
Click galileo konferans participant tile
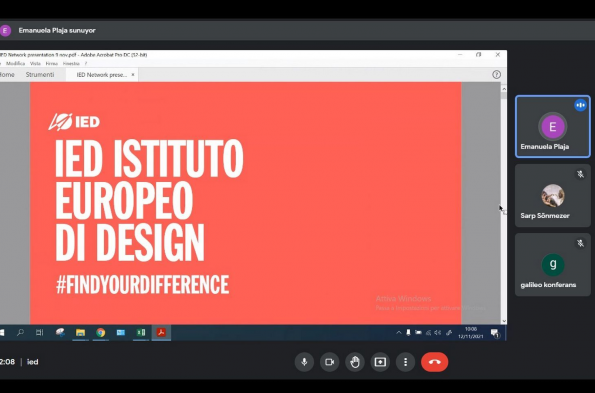(552, 265)
